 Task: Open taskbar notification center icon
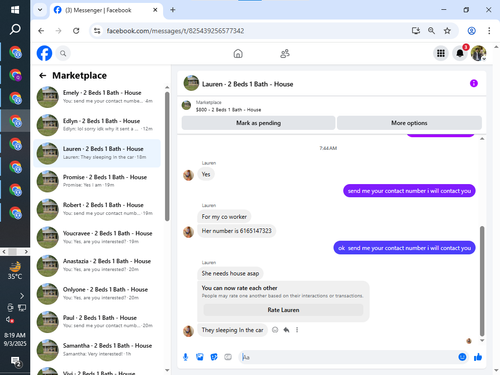[15, 362]
